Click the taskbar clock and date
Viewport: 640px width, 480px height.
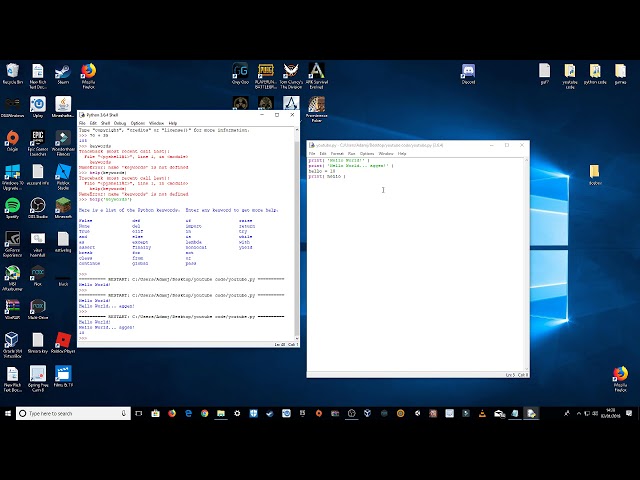[x=611, y=413]
